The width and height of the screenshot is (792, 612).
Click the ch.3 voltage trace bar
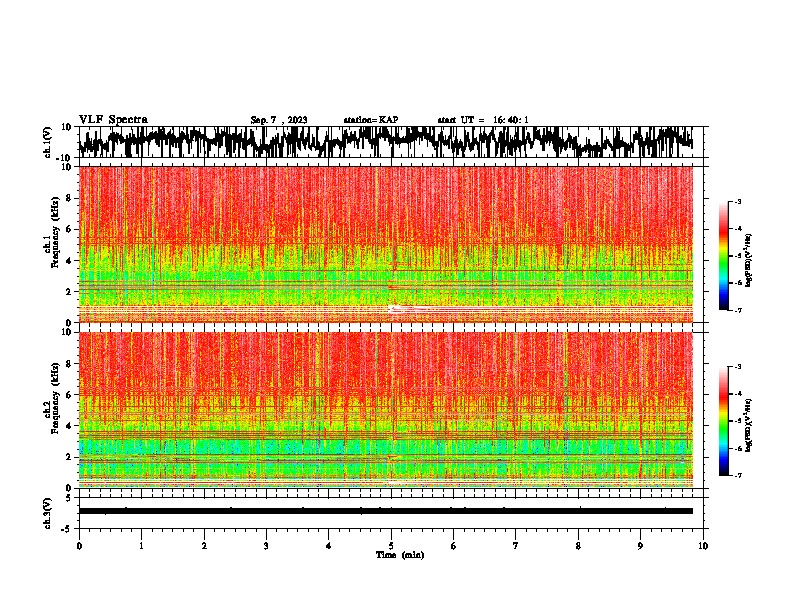(x=386, y=511)
